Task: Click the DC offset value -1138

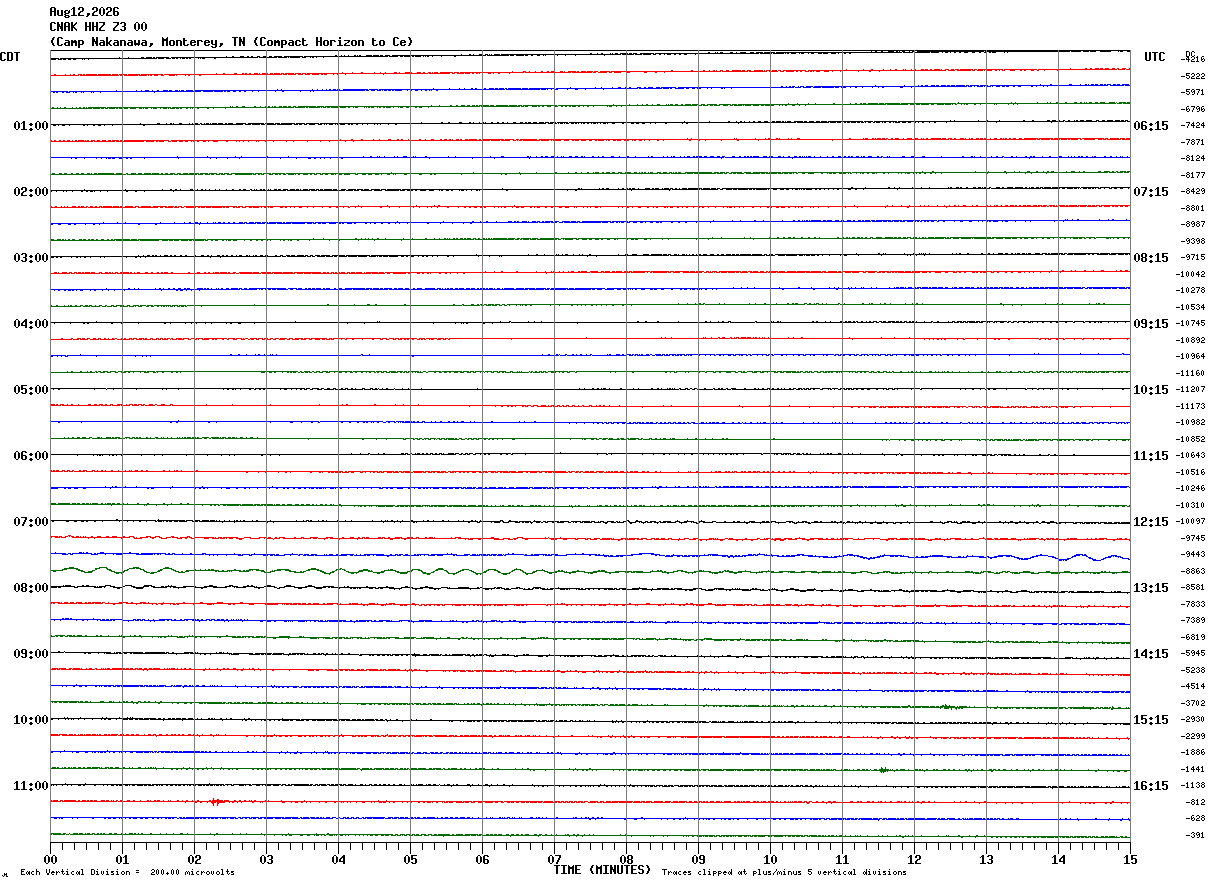Action: tap(1192, 786)
